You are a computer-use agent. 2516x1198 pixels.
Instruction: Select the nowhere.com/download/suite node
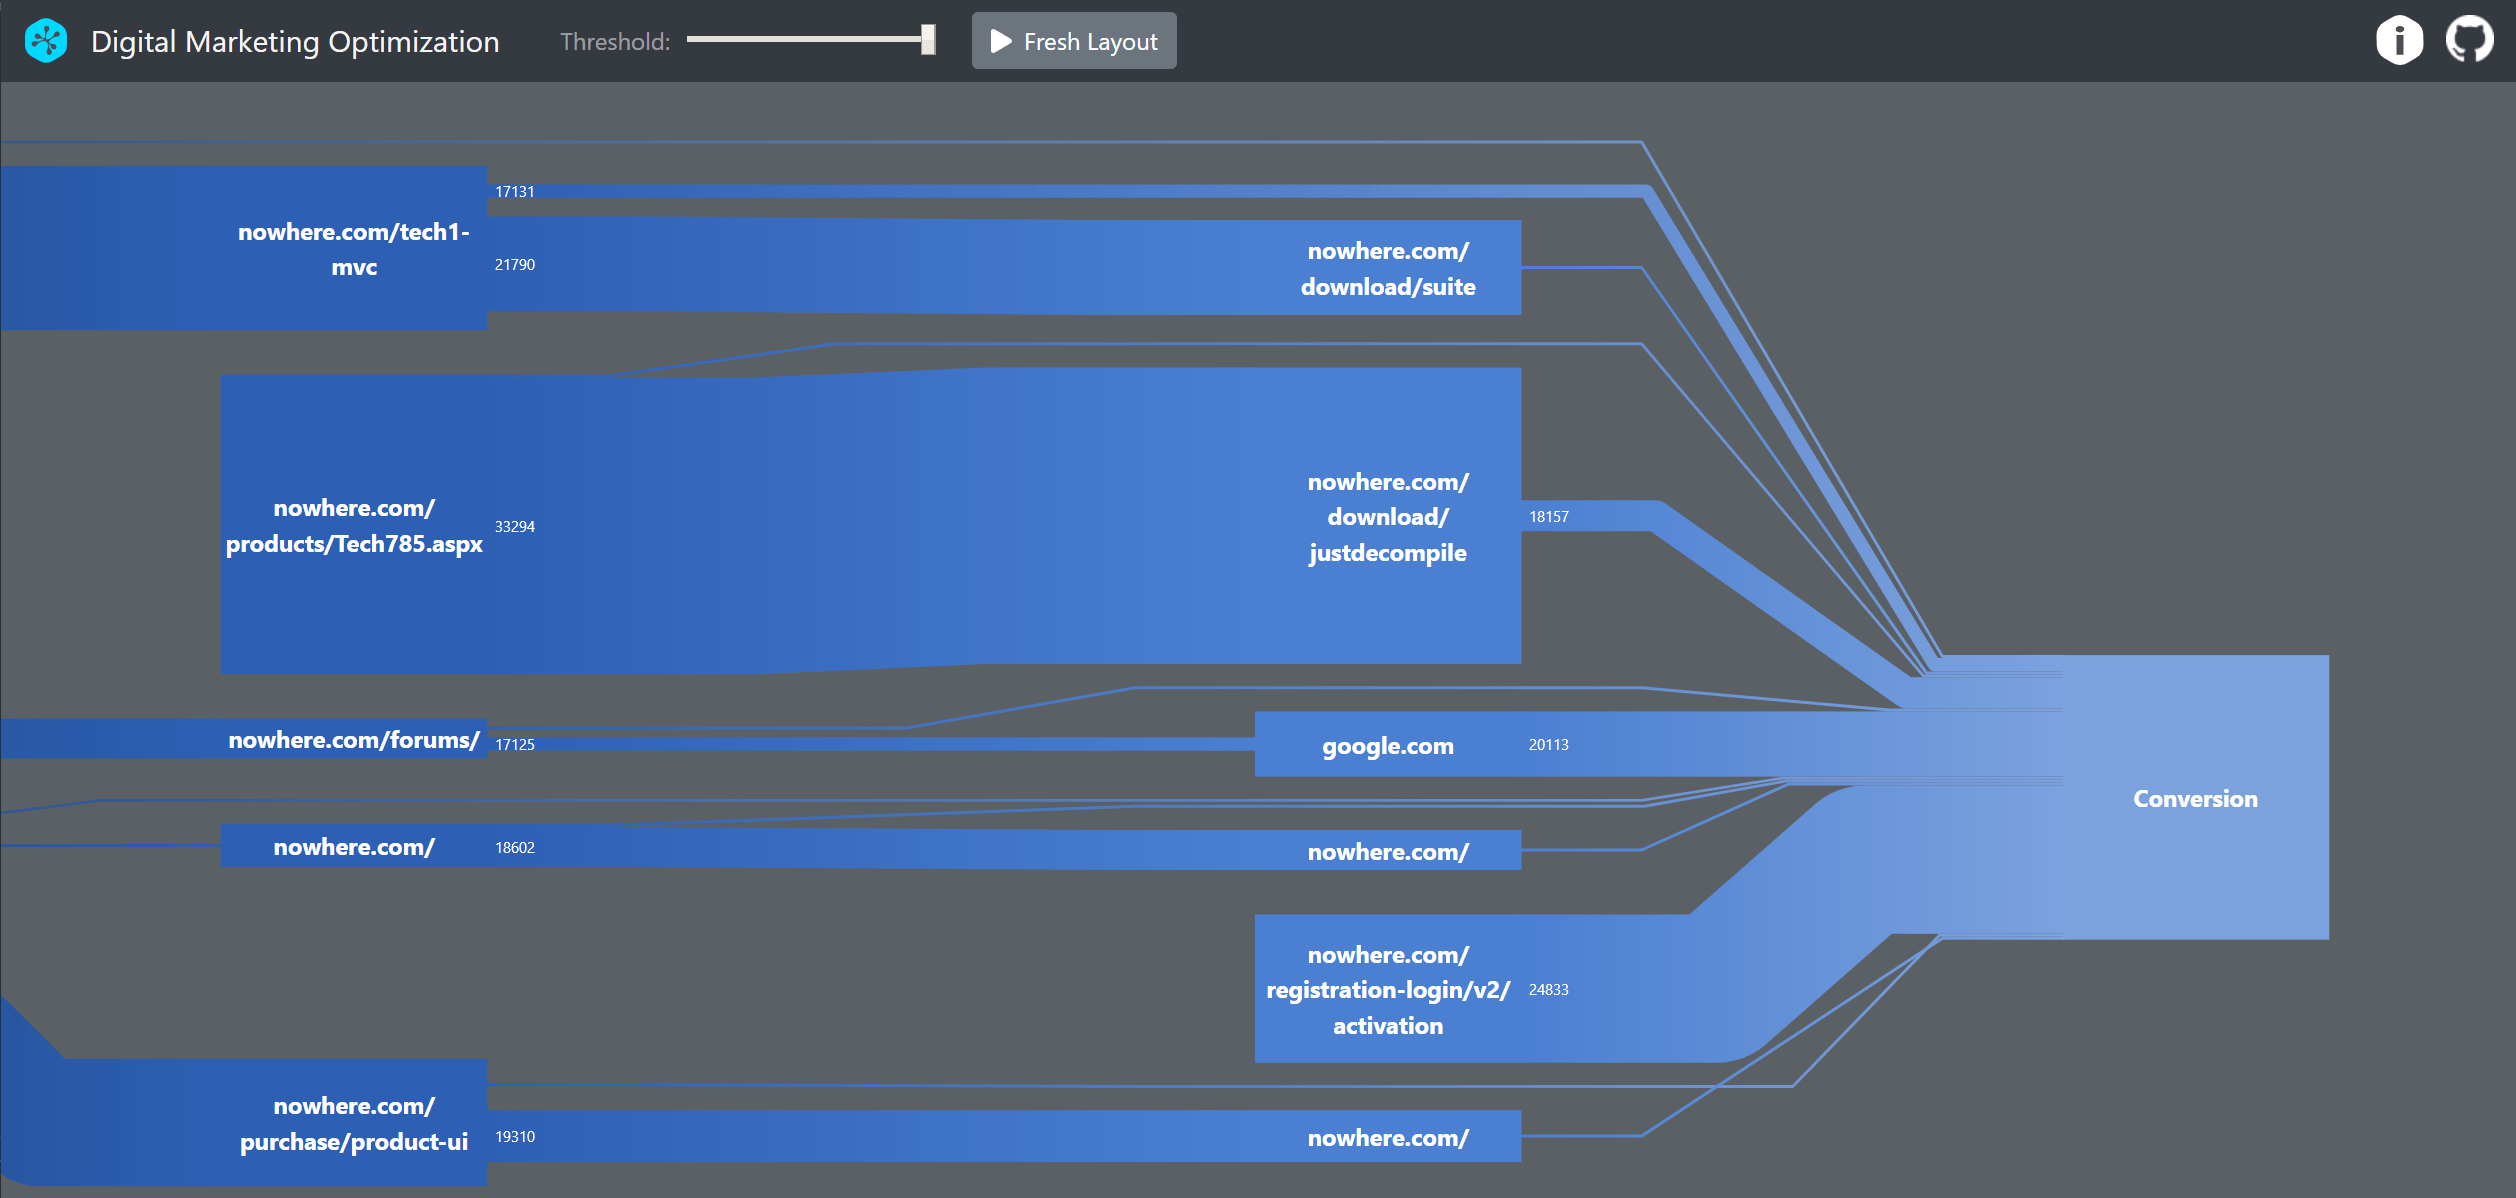(x=1387, y=268)
